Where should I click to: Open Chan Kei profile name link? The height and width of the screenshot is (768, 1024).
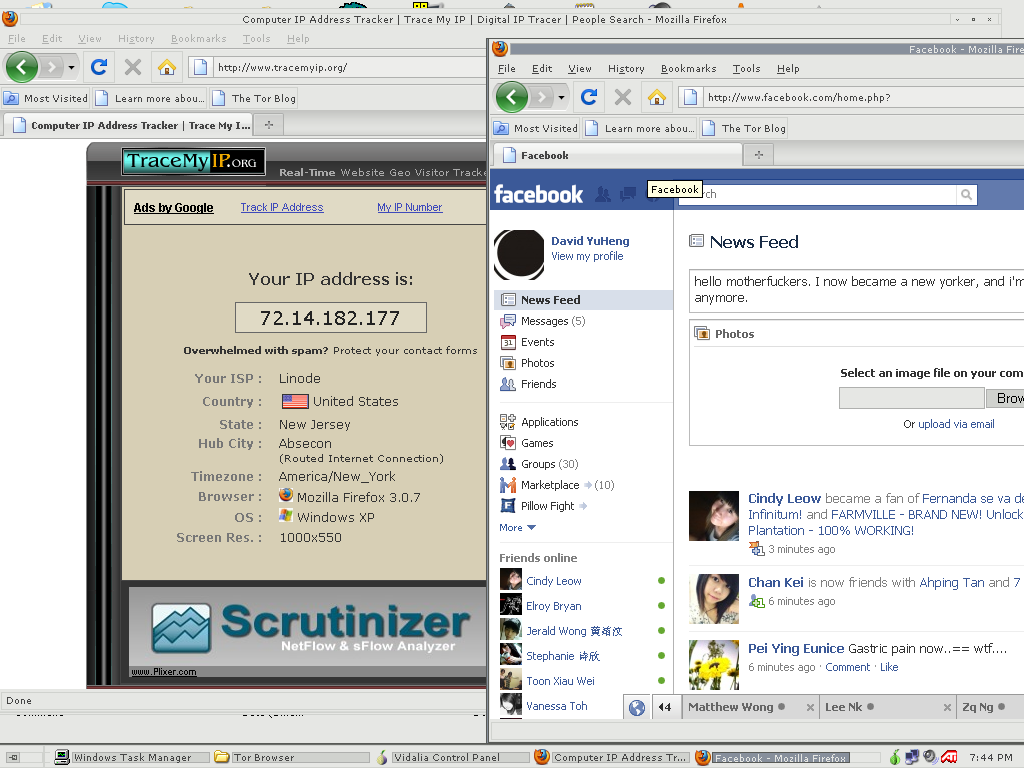pos(775,582)
